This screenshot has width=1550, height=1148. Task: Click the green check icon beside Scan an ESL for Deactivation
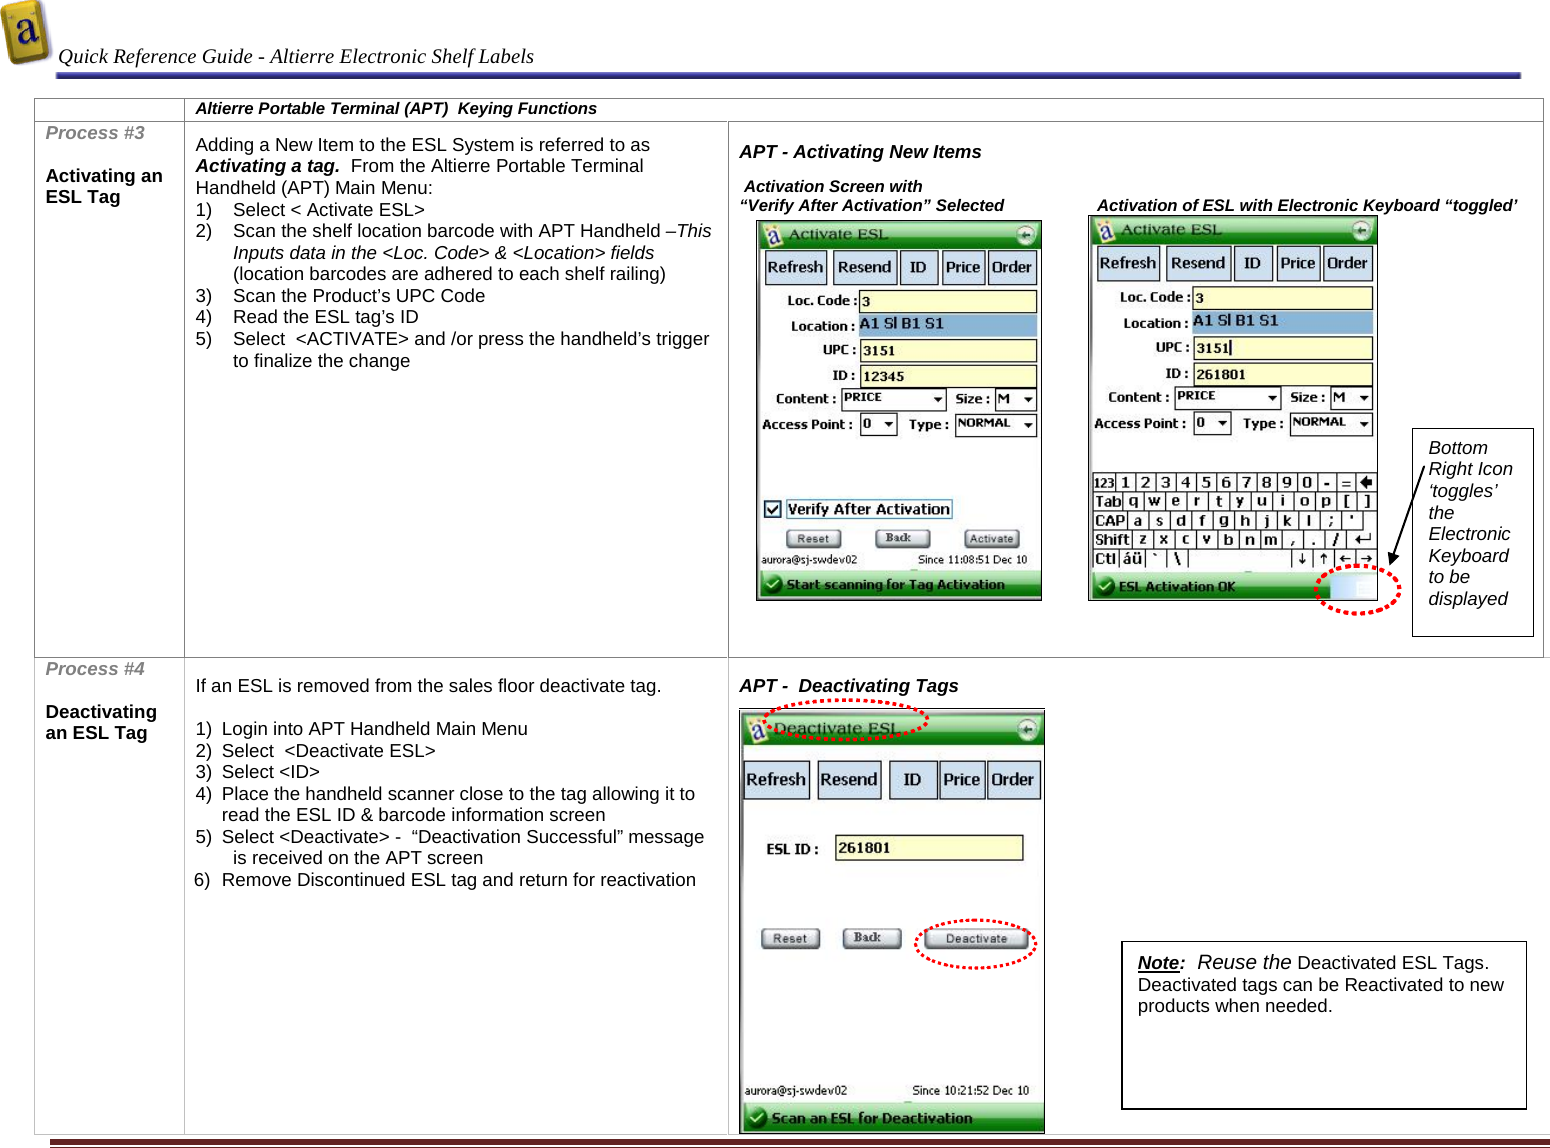(756, 1118)
